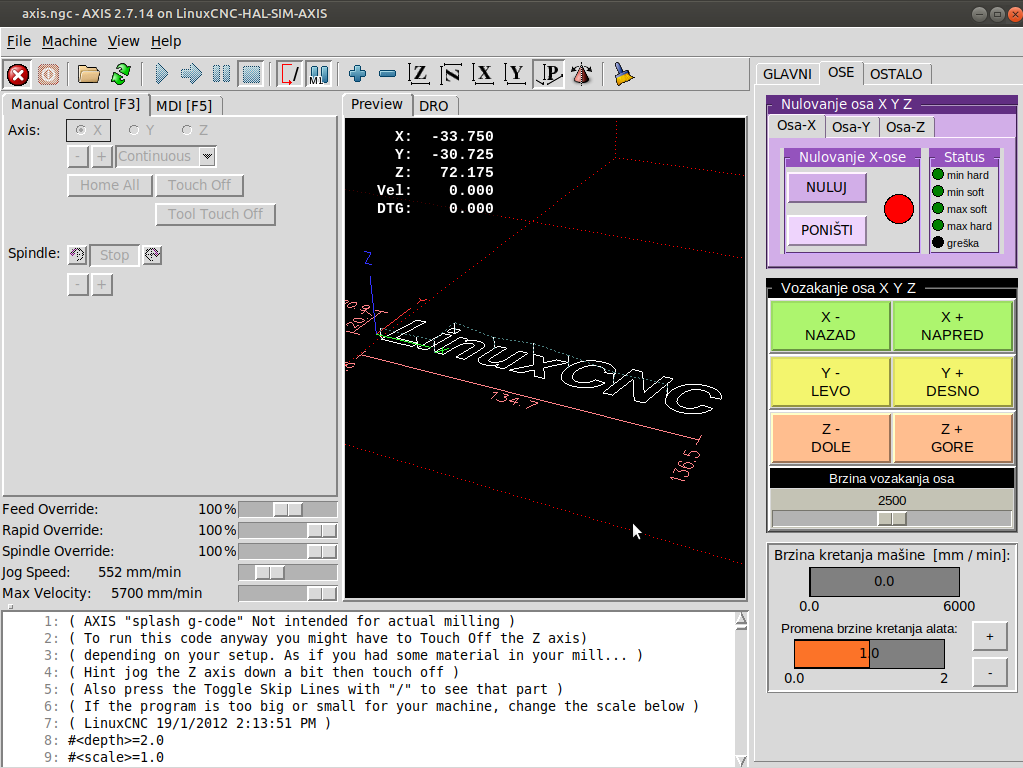This screenshot has height=768, width=1023.
Task: Toggle the optional pause M1 icon
Action: (x=319, y=74)
